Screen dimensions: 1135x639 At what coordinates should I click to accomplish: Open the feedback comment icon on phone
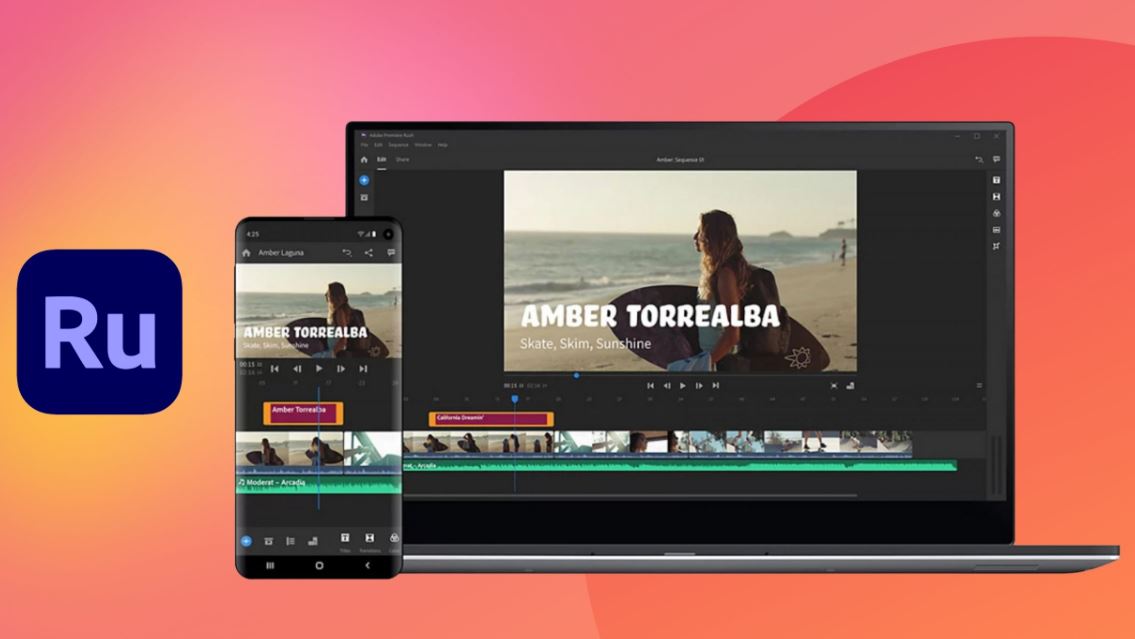click(x=391, y=253)
